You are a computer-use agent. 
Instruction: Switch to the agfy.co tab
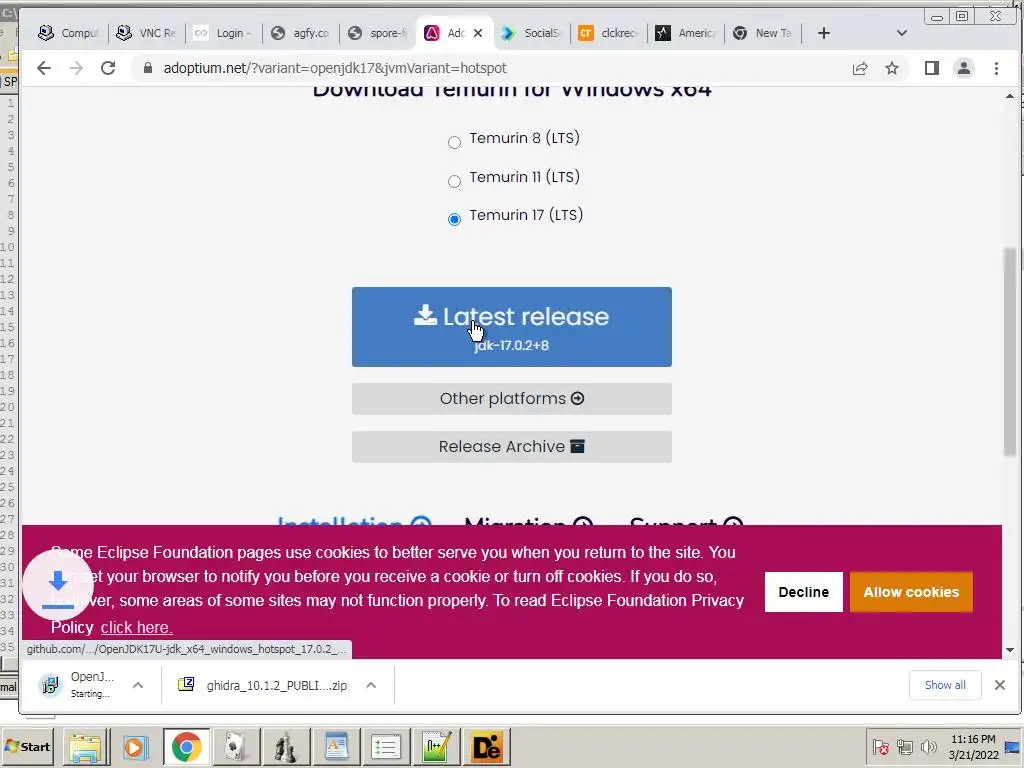point(300,33)
